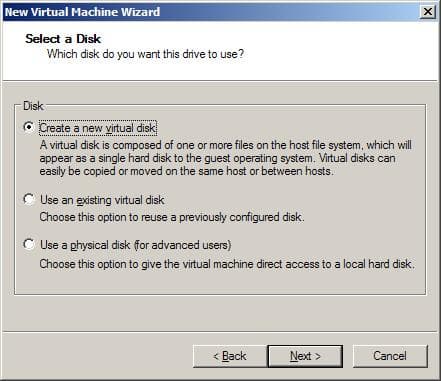Click the virtual disk description paragraph
This screenshot has width=441, height=381.
tap(226, 158)
